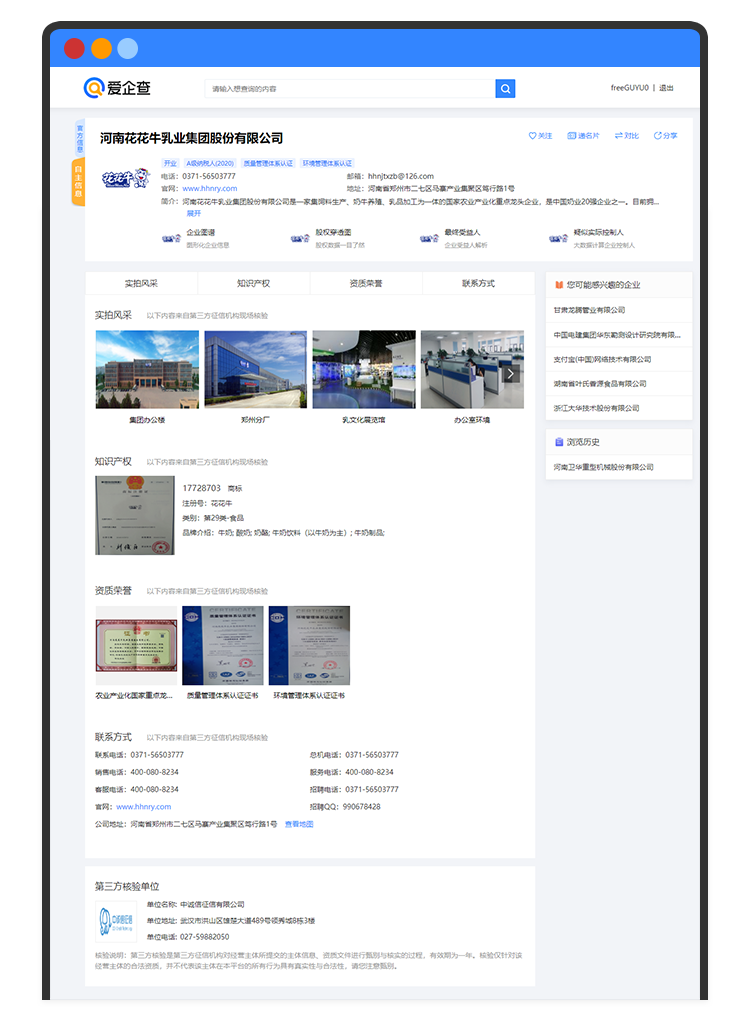Click the A级纳税人(2020) tag
Image resolution: width=750 pixels, height=1033 pixels.
(x=210, y=163)
